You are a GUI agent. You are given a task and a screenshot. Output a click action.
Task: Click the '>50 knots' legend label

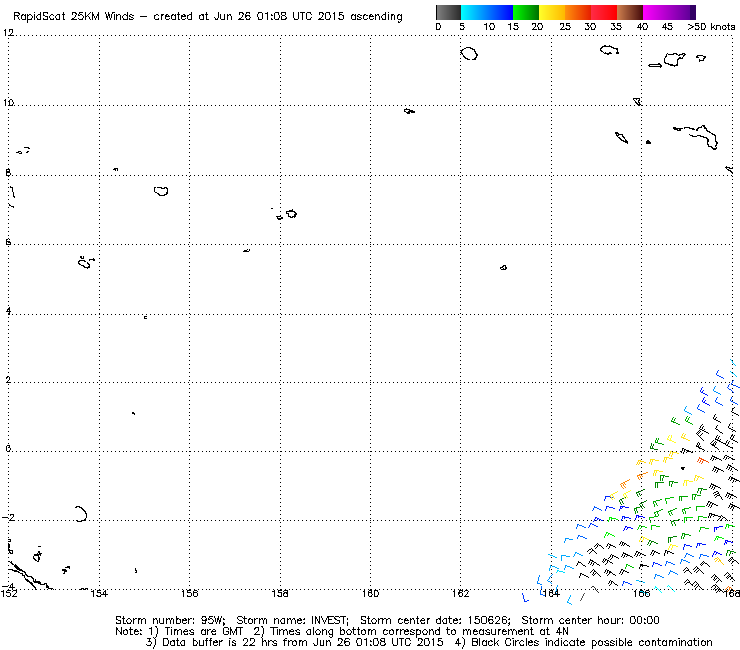pyautogui.click(x=712, y=27)
